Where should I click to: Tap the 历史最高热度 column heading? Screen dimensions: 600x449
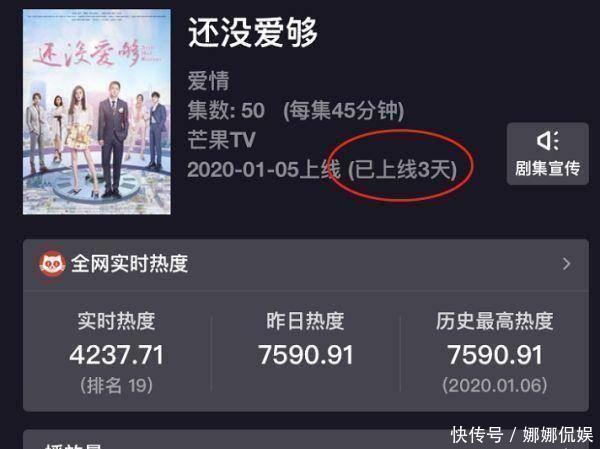(495, 321)
